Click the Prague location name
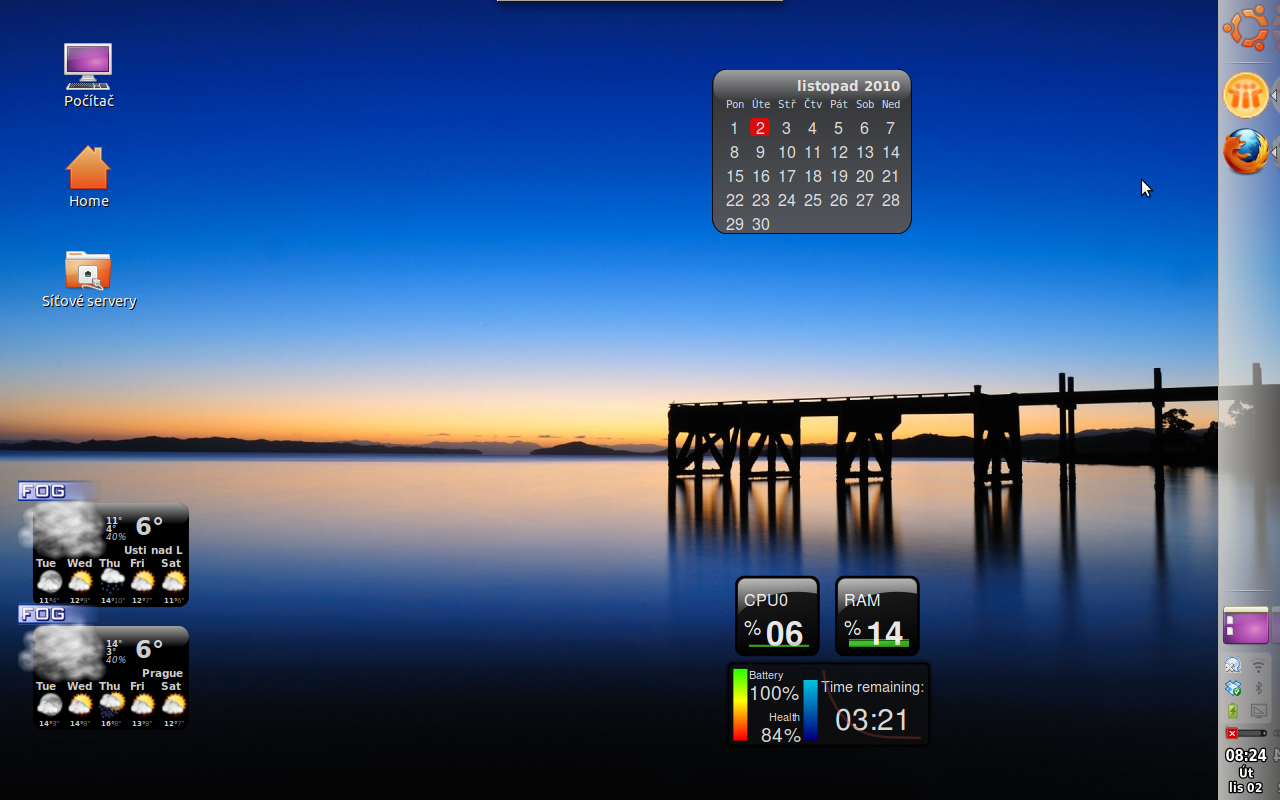1280x800 pixels. point(162,673)
